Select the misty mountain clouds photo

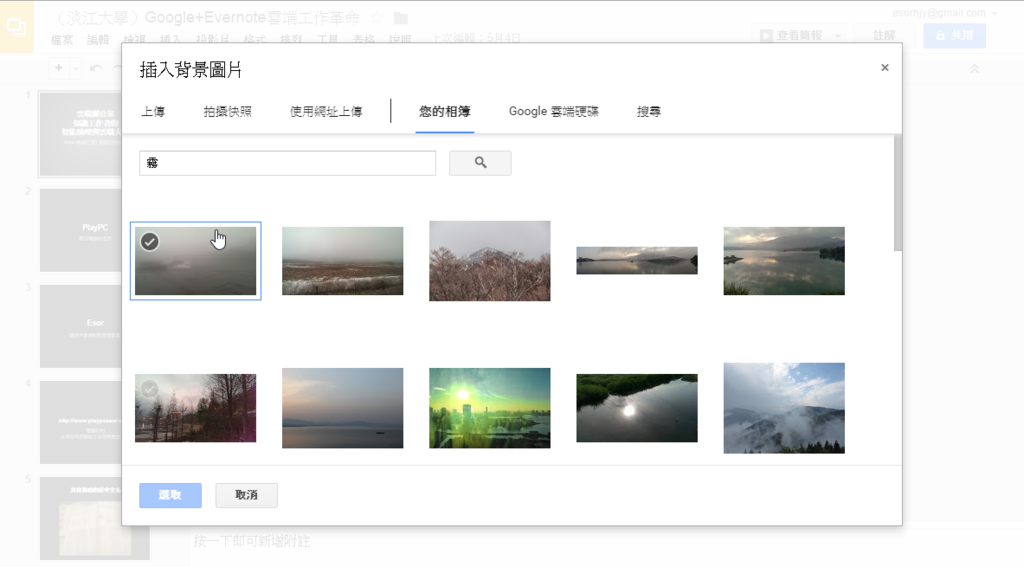784,408
